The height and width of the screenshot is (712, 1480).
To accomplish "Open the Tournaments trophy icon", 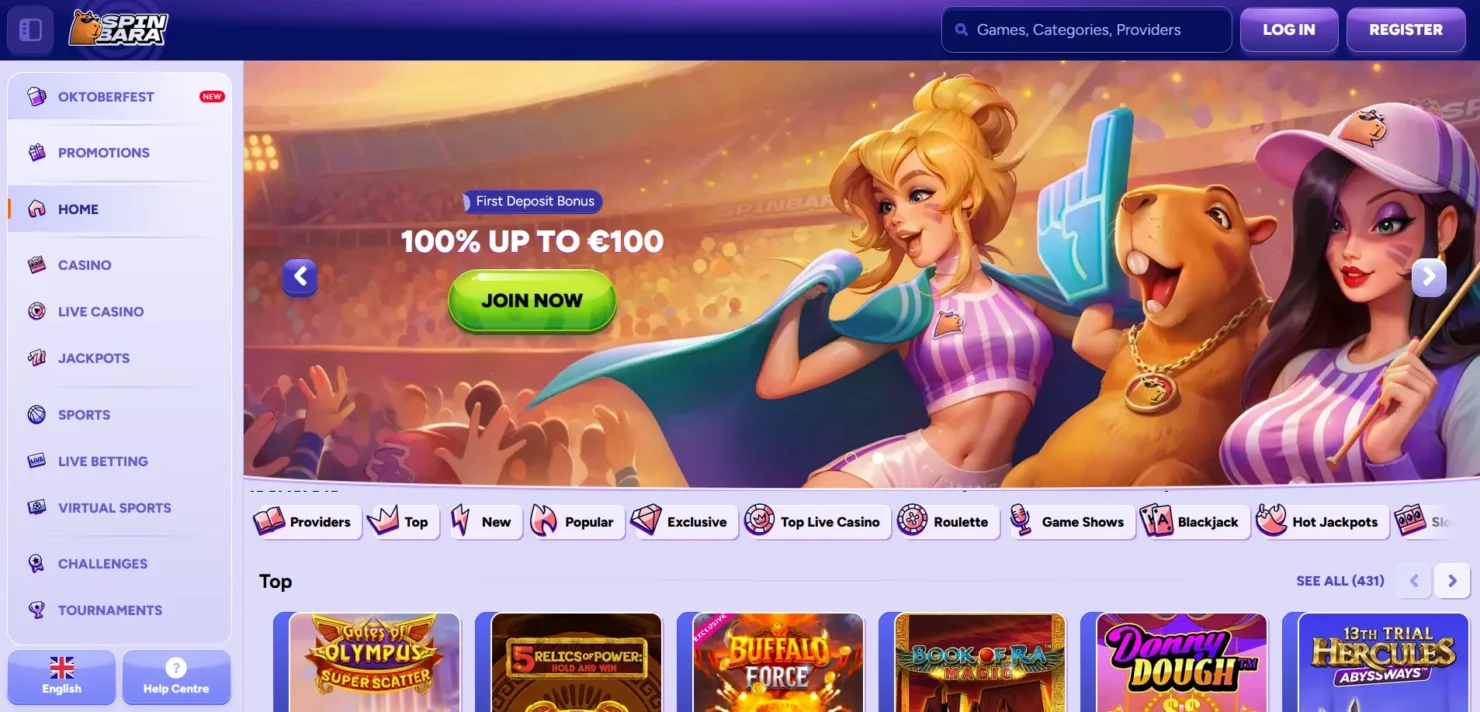I will [37, 610].
